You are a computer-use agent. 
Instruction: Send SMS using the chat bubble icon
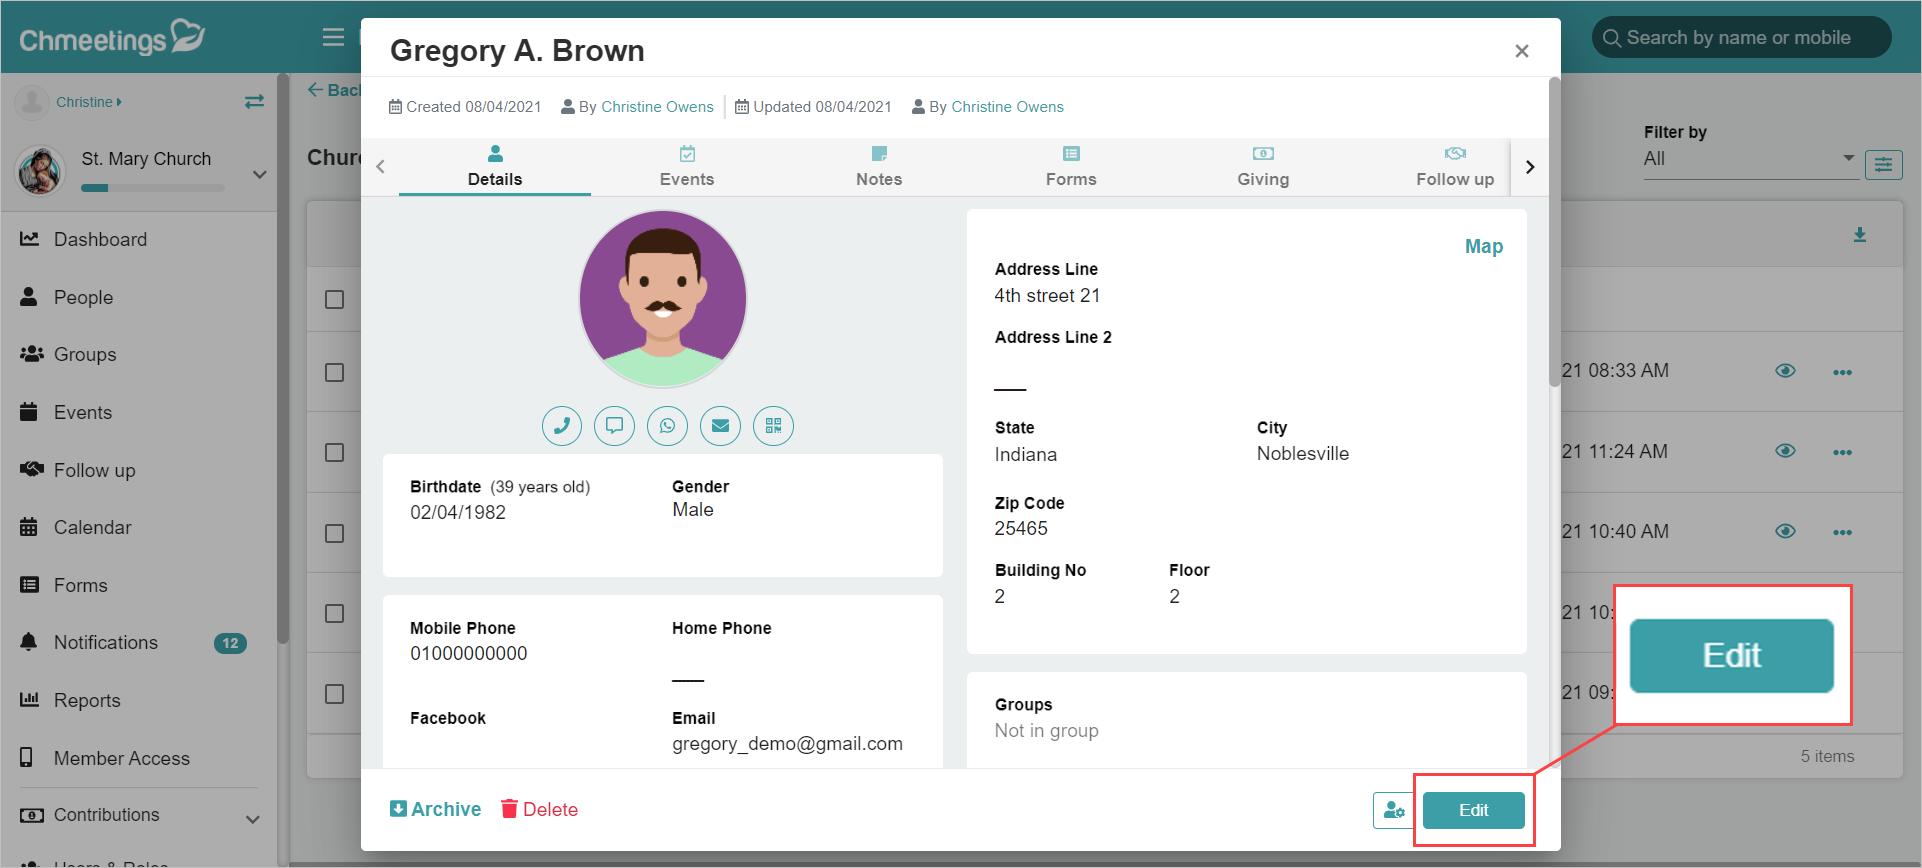(614, 426)
